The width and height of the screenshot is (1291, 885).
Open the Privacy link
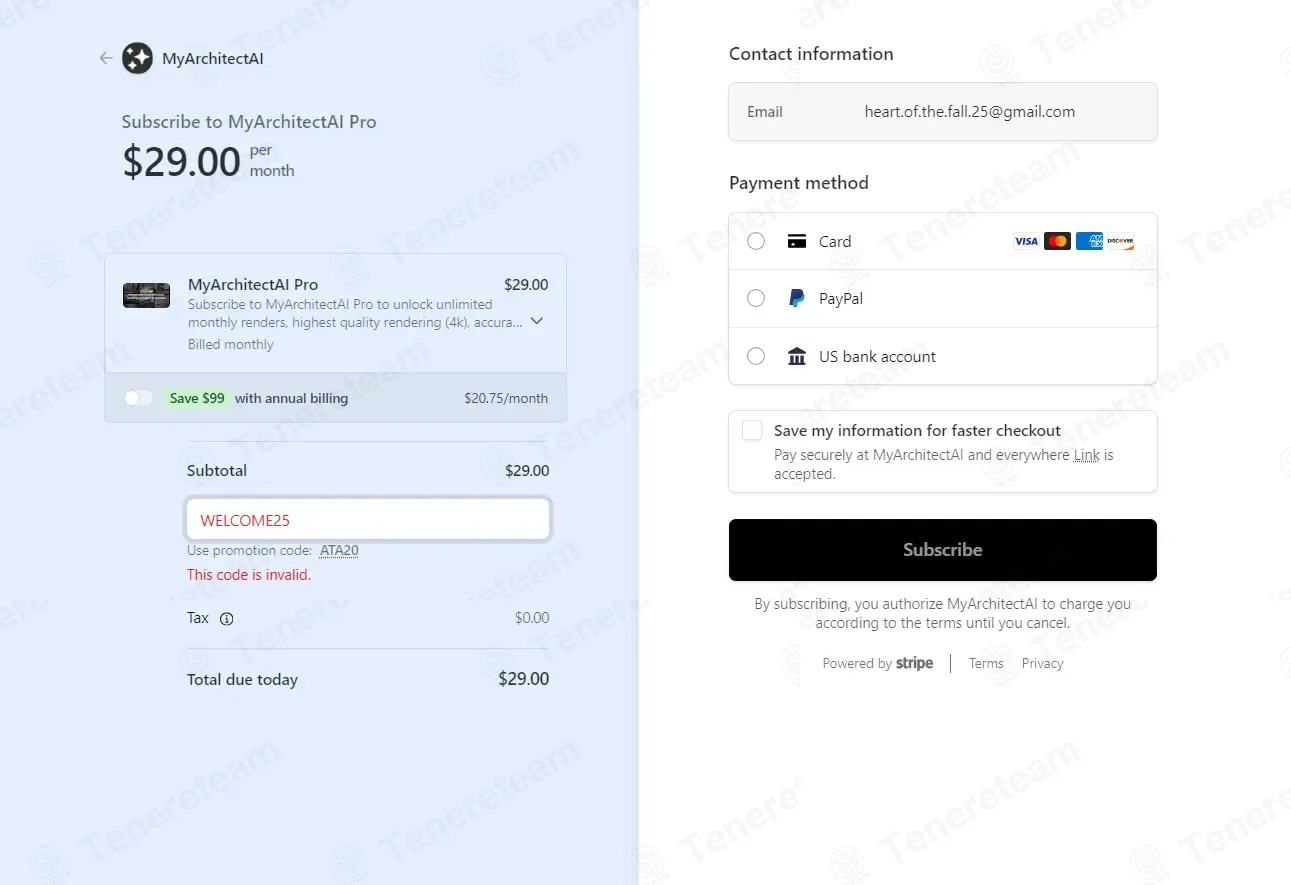[x=1043, y=663]
